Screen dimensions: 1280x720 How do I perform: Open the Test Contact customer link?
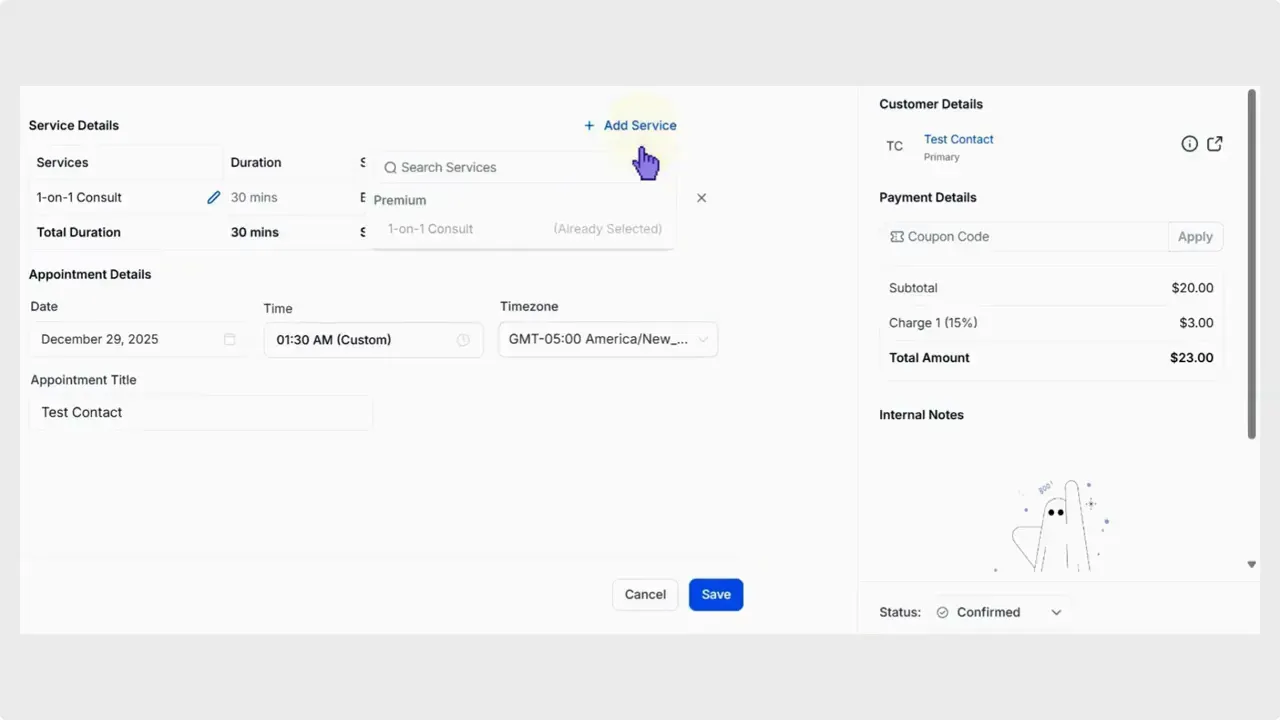958,139
